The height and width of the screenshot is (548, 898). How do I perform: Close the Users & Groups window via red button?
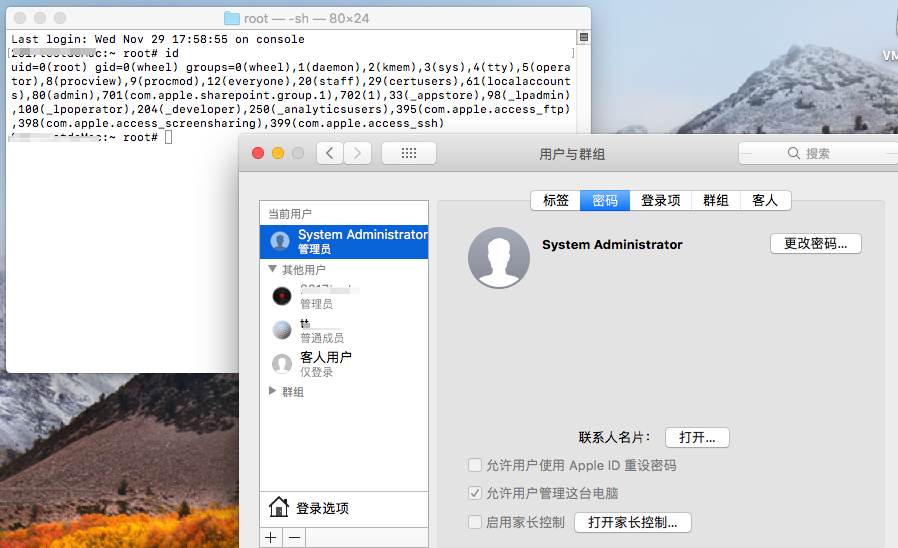tap(258, 153)
